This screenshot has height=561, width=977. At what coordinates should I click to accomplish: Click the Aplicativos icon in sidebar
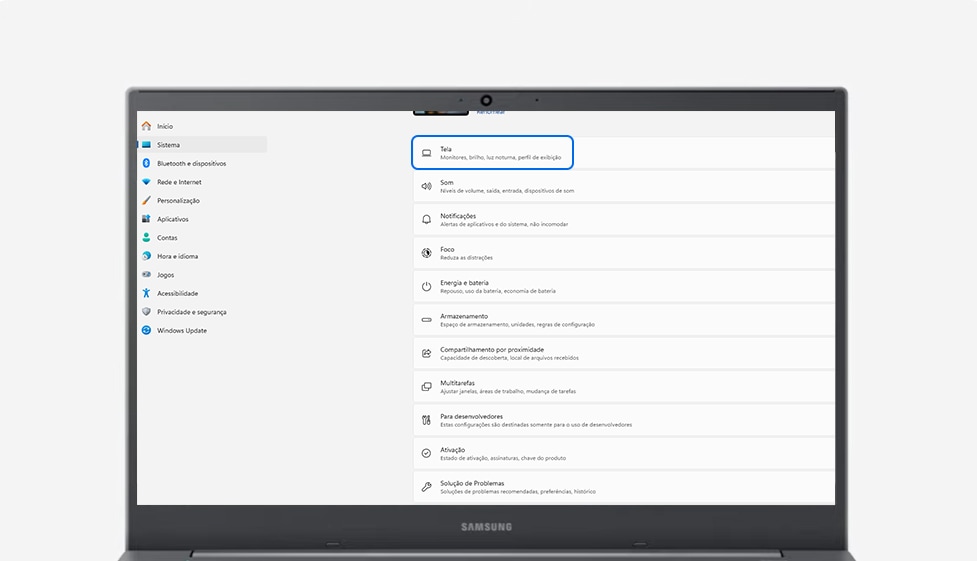pyautogui.click(x=146, y=219)
